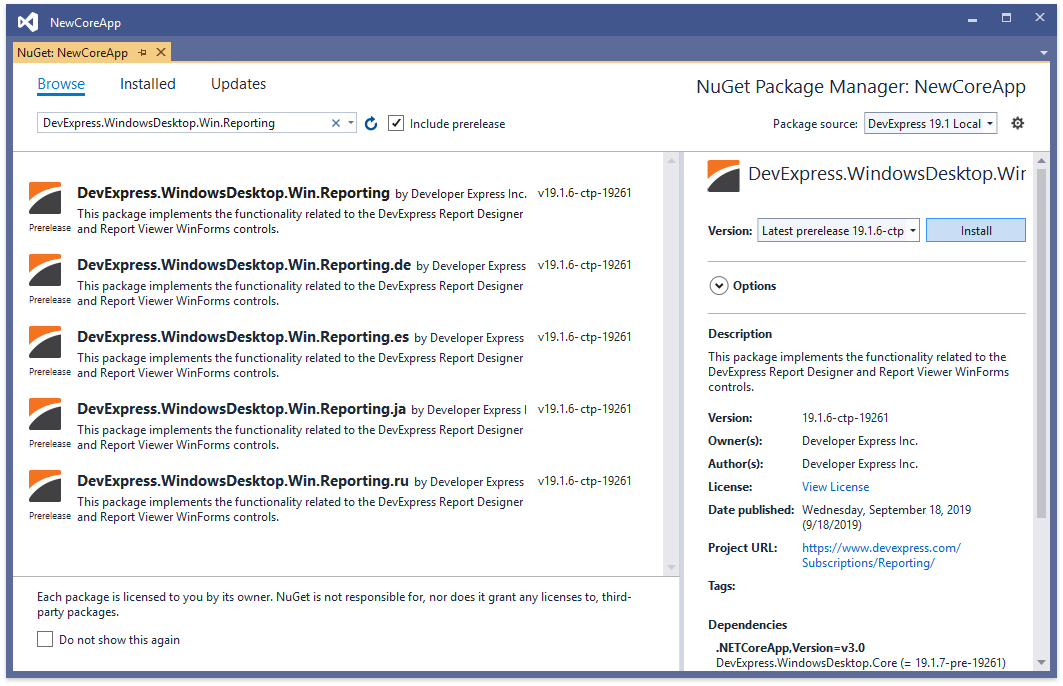1063x686 pixels.
Task: Open the Version selection dropdown
Action: tap(838, 231)
